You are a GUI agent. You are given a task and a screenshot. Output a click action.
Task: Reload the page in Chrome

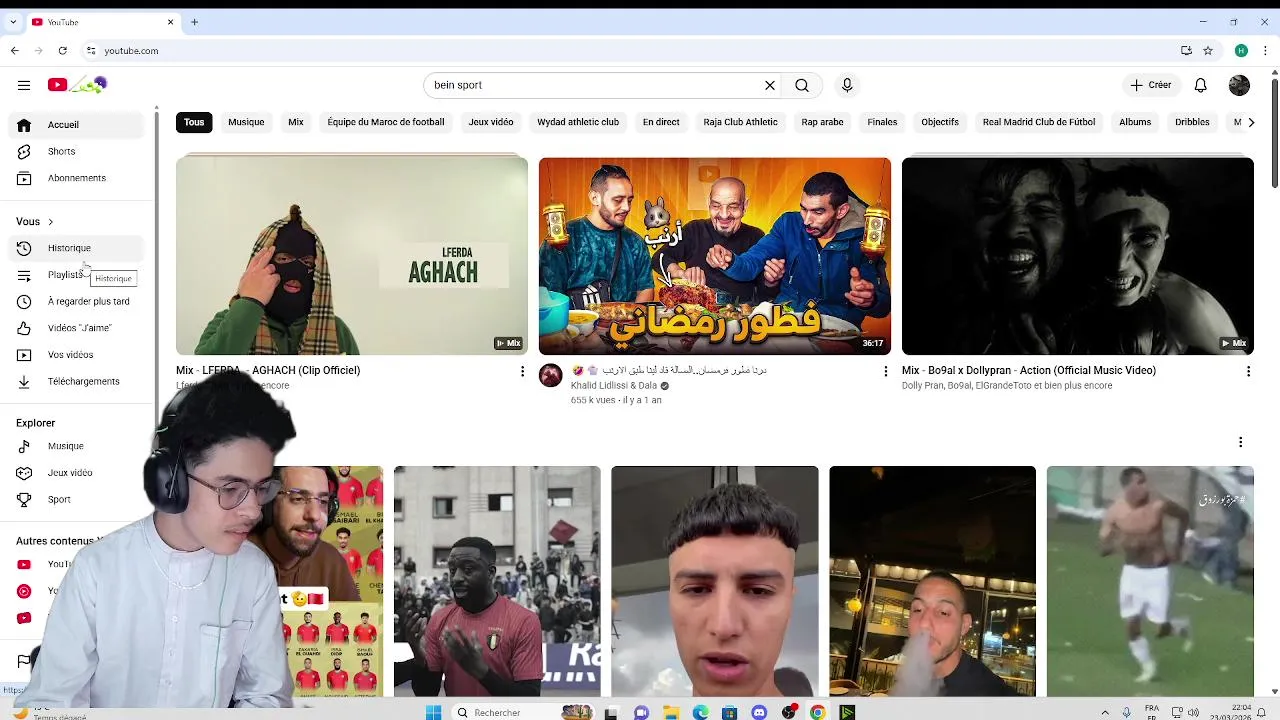62,51
